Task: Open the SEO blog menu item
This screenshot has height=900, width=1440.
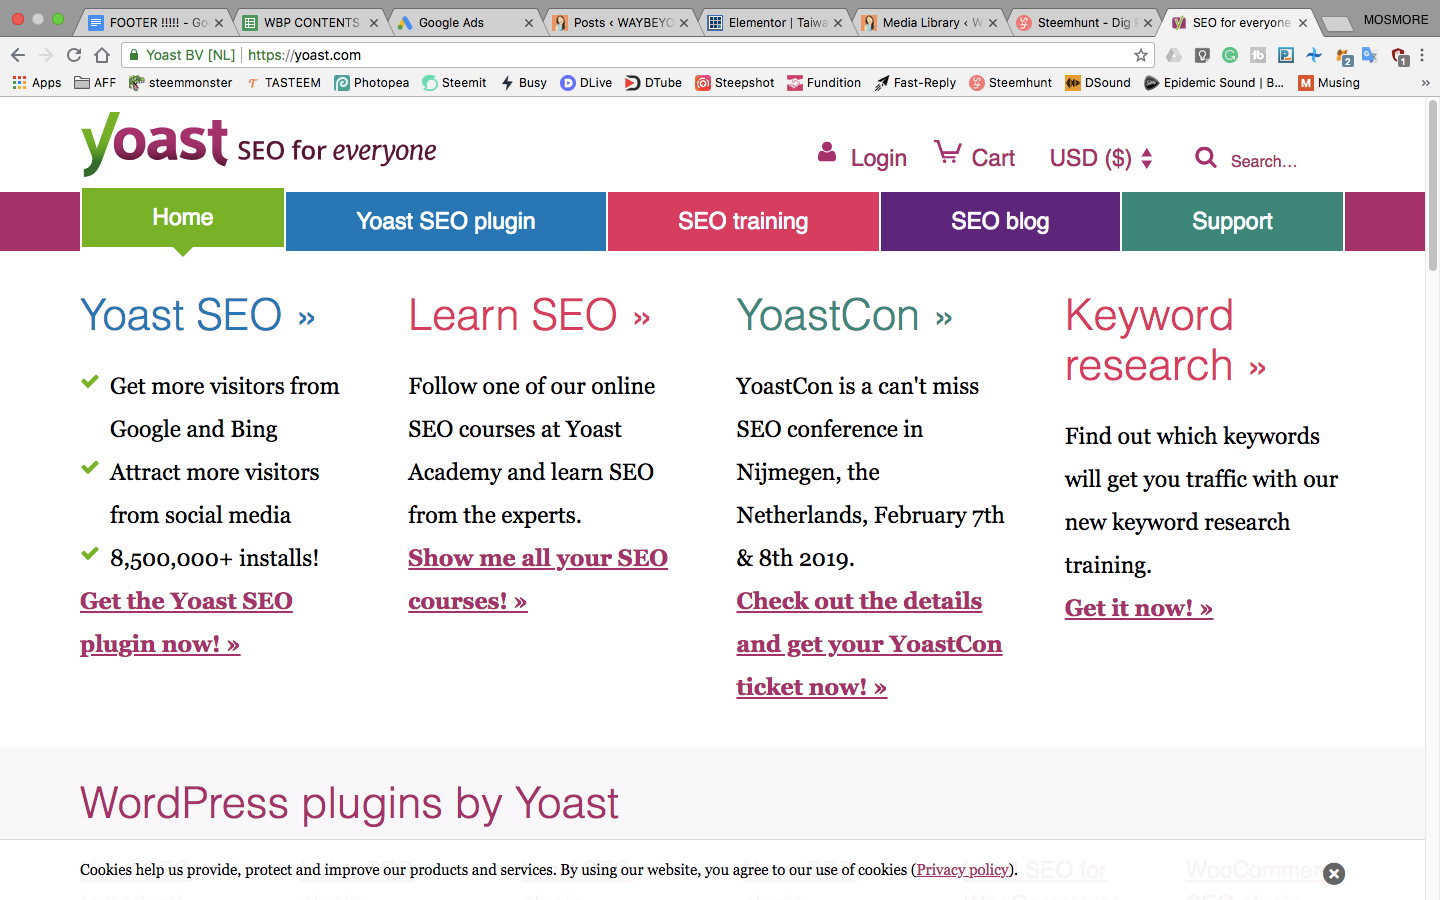Action: click(1000, 221)
